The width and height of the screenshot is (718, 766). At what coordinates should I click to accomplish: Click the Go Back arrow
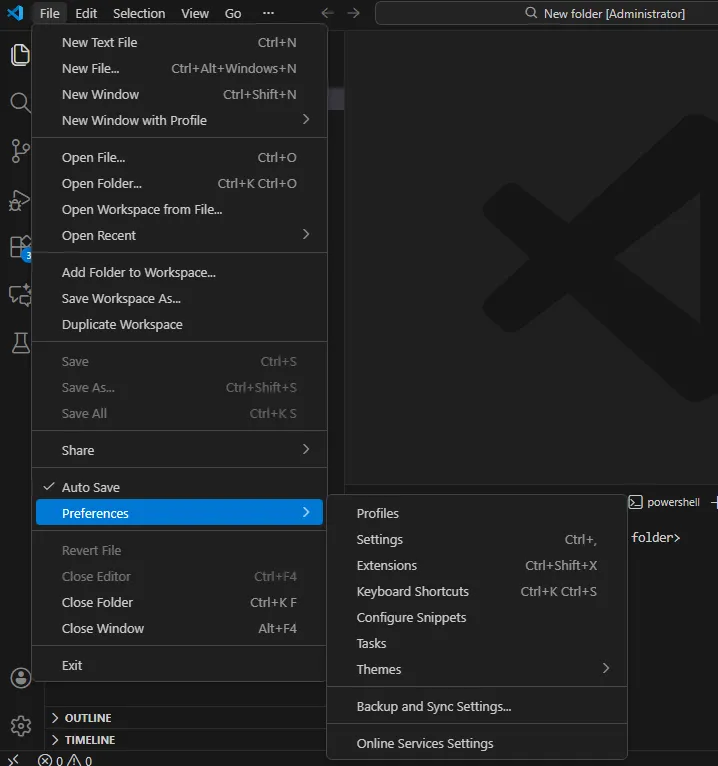(x=328, y=13)
